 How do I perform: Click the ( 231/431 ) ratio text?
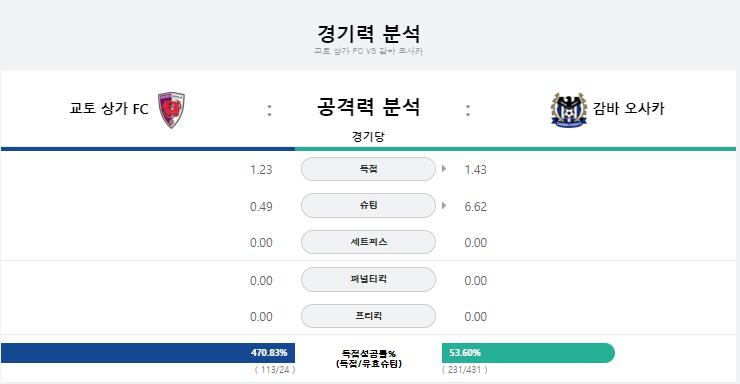(x=465, y=370)
